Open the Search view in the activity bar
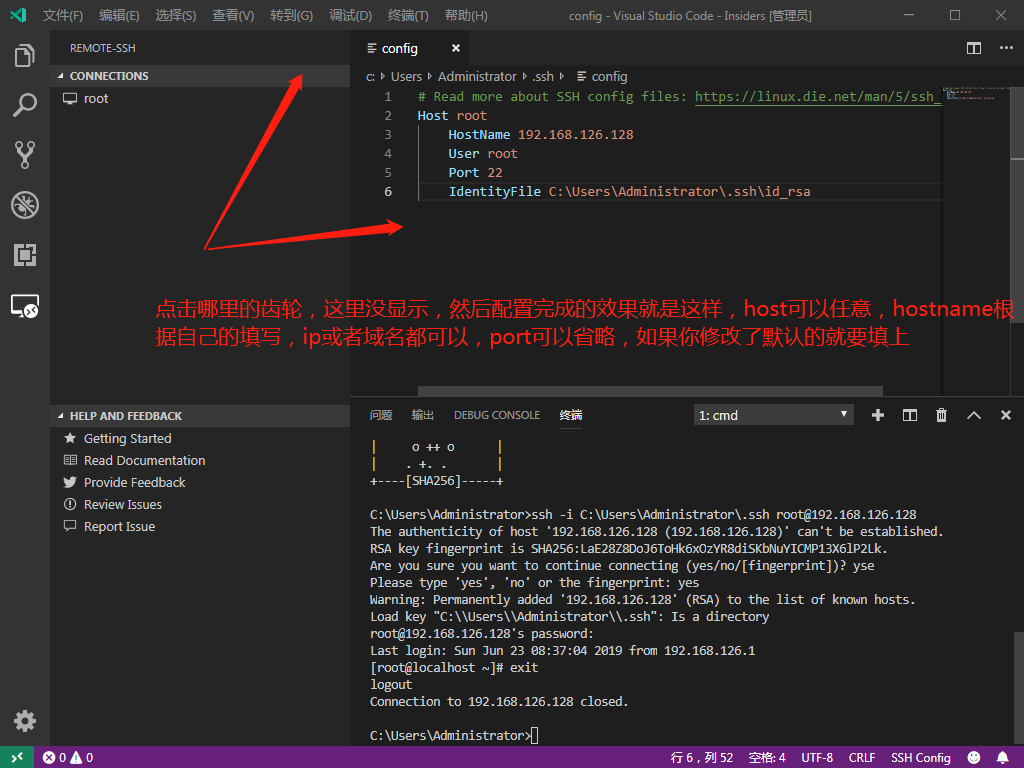1024x768 pixels. pos(24,104)
